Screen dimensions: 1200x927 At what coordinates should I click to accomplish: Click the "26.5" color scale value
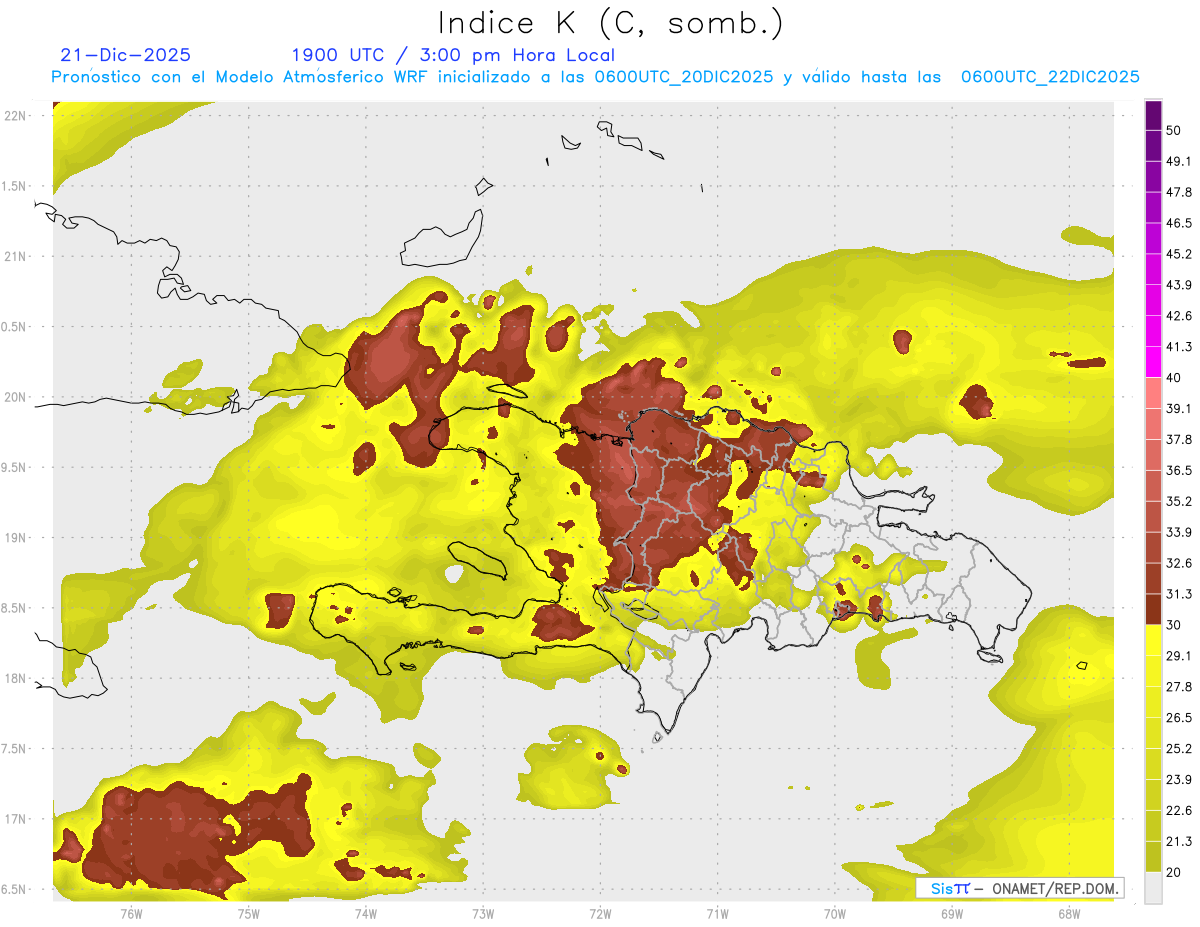(x=1179, y=718)
